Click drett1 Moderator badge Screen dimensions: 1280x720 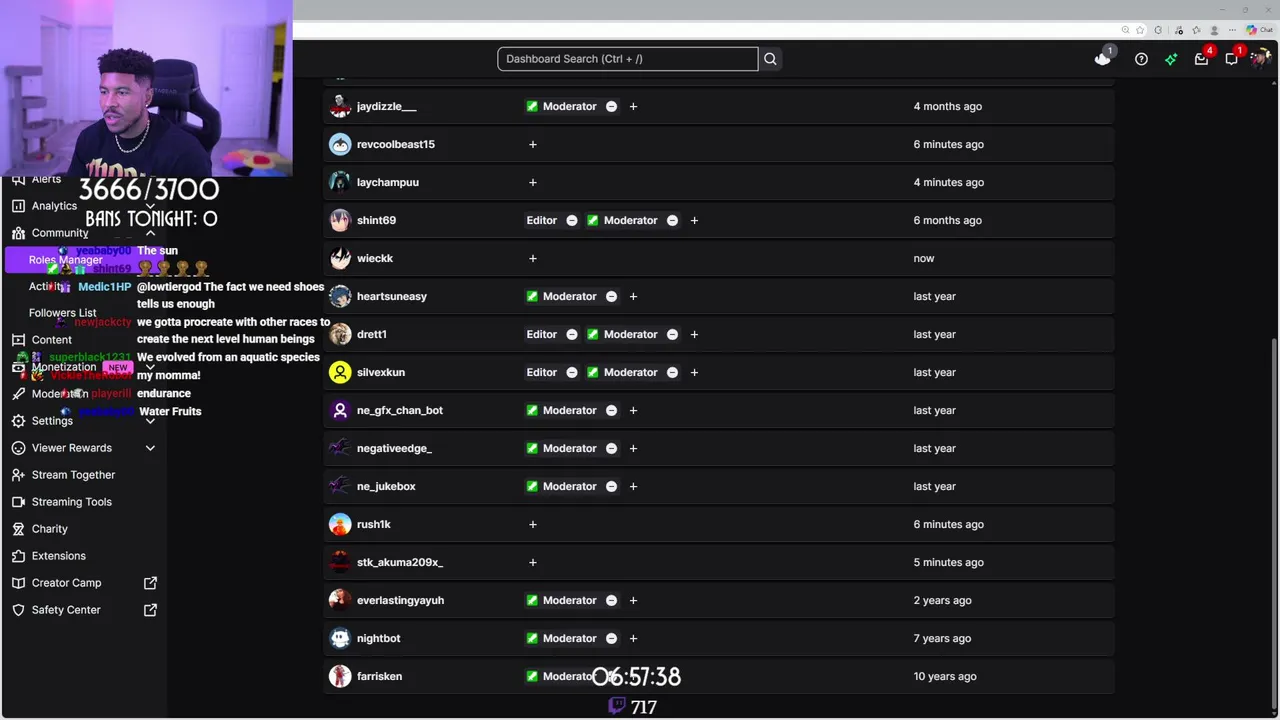622,334
